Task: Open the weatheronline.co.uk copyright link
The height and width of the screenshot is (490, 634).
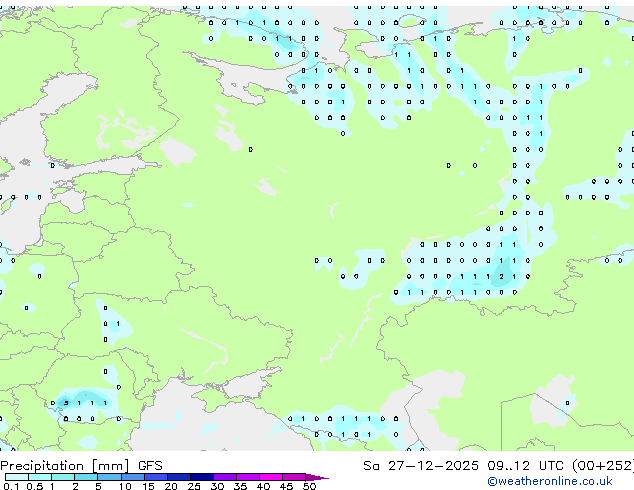Action: (x=550, y=481)
